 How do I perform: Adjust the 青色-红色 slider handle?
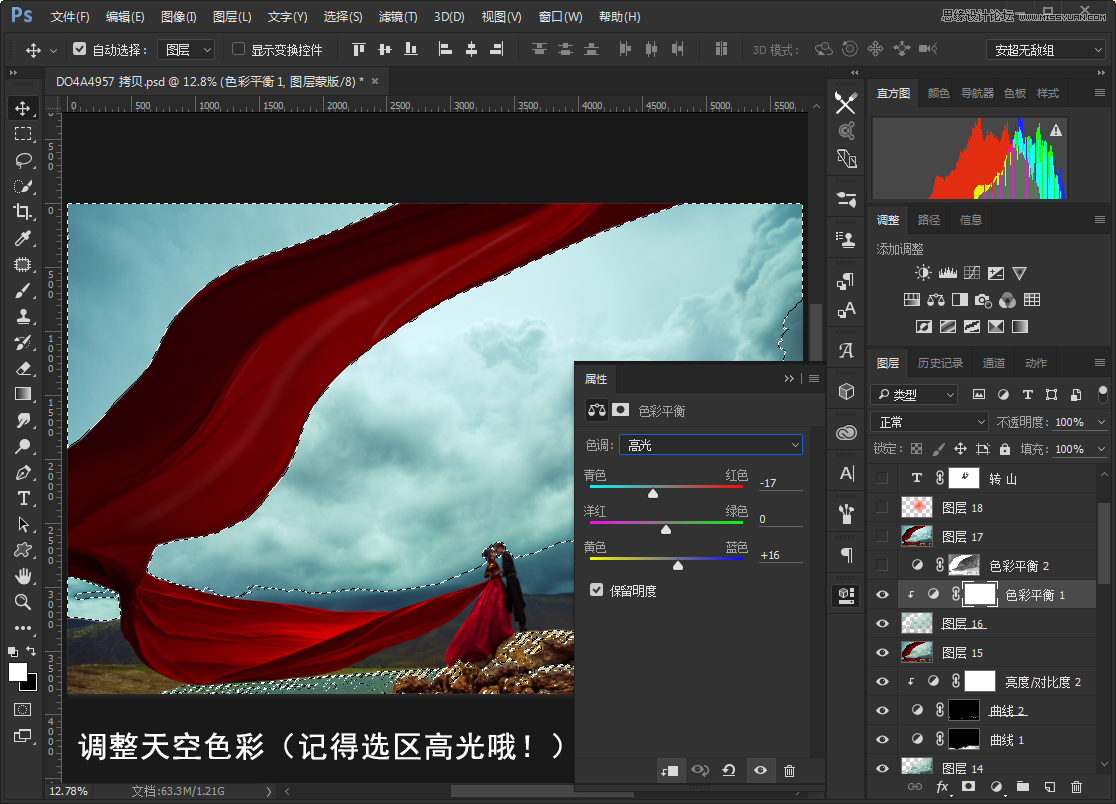[653, 493]
